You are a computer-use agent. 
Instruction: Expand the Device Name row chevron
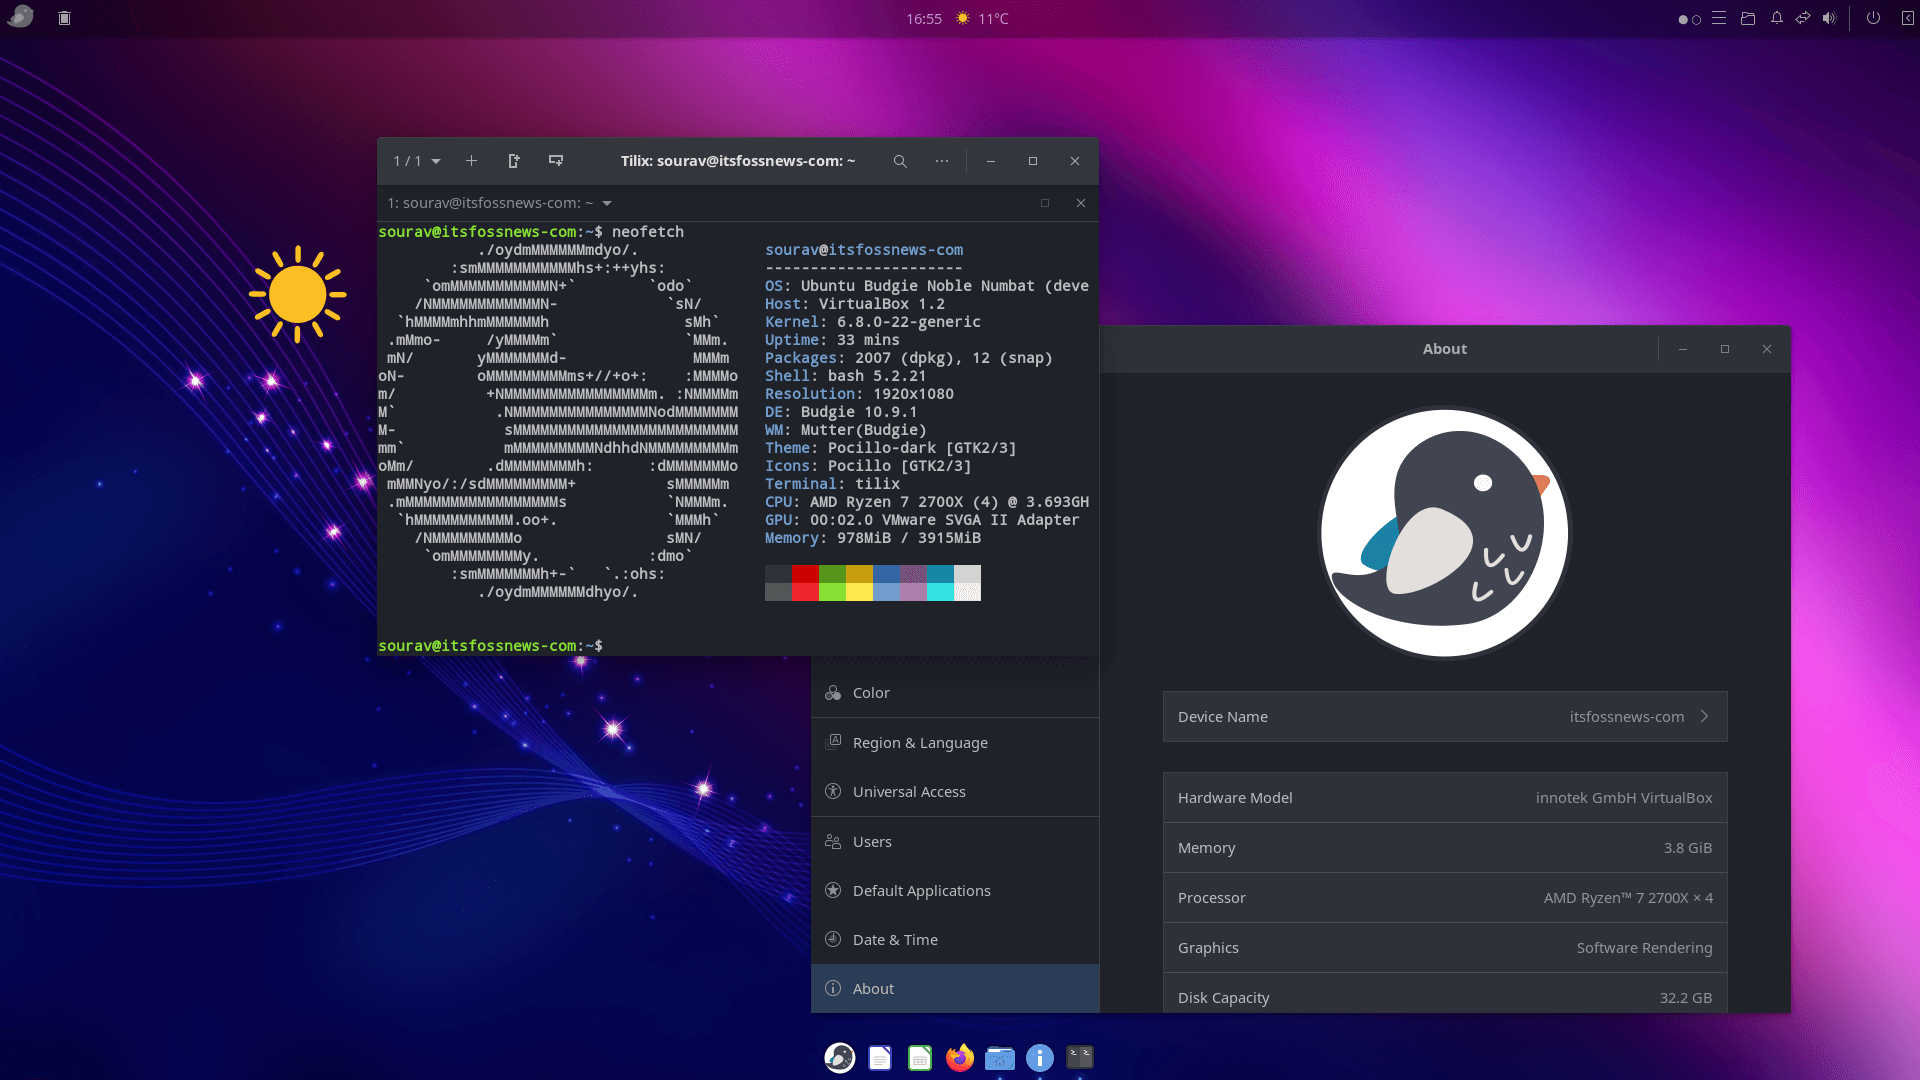click(1703, 716)
